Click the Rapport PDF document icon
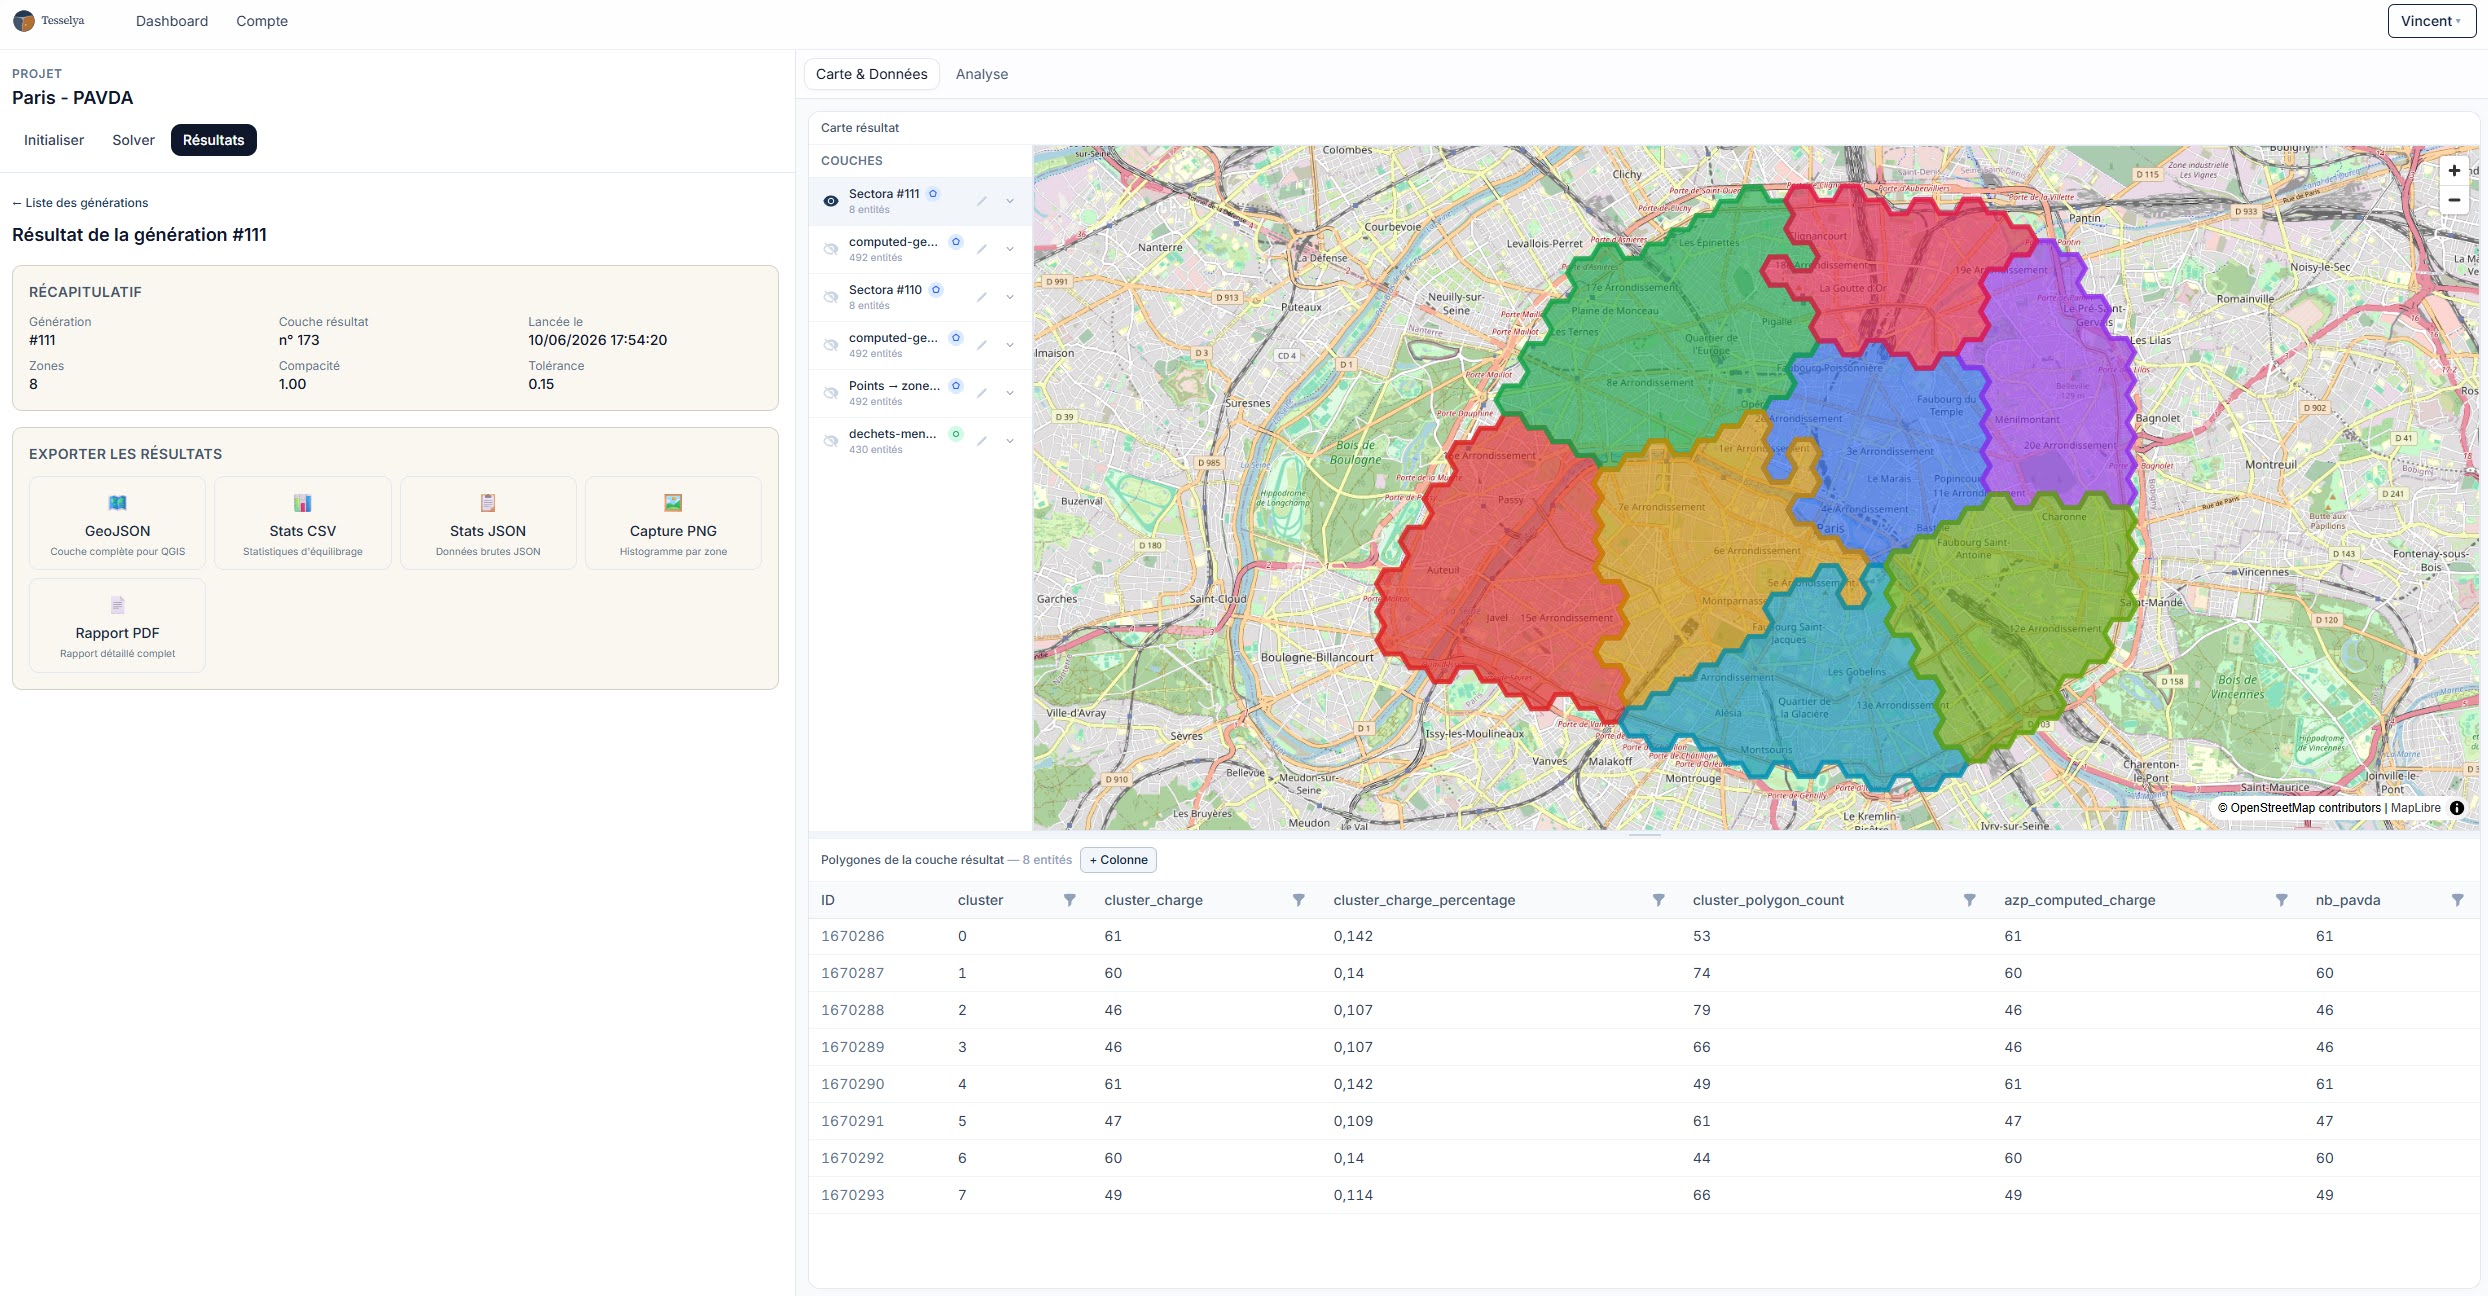 [117, 605]
